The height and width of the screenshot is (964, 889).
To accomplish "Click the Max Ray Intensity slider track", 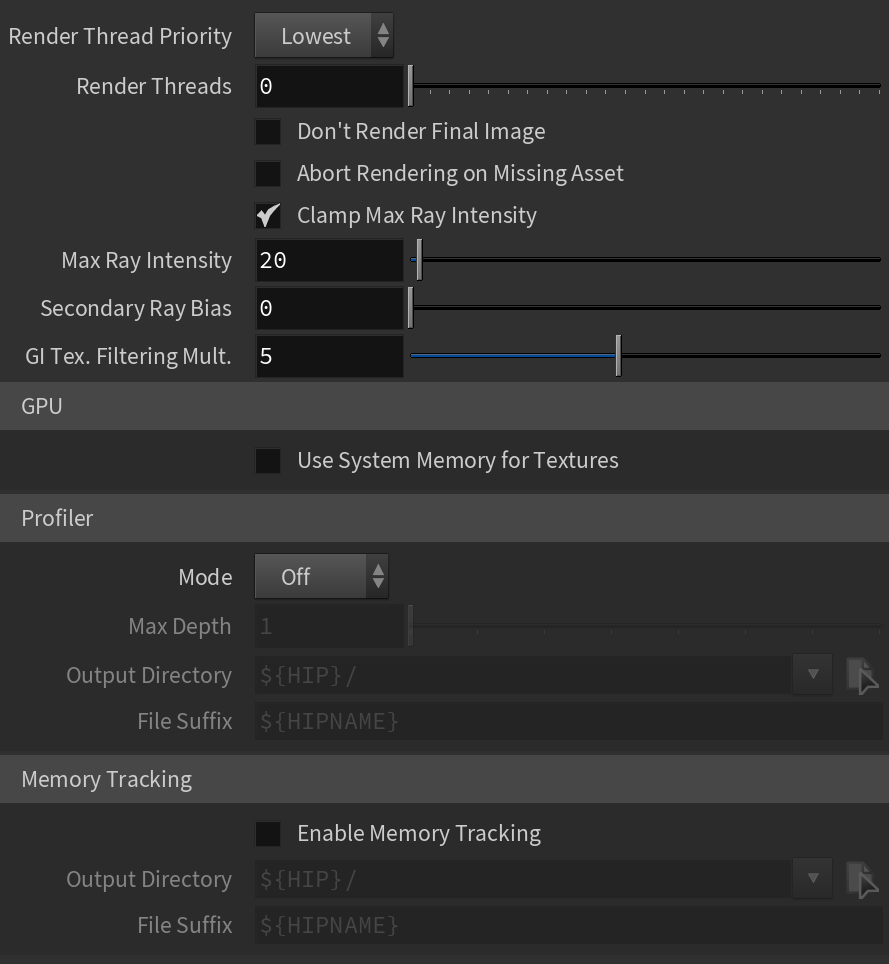I will point(646,259).
